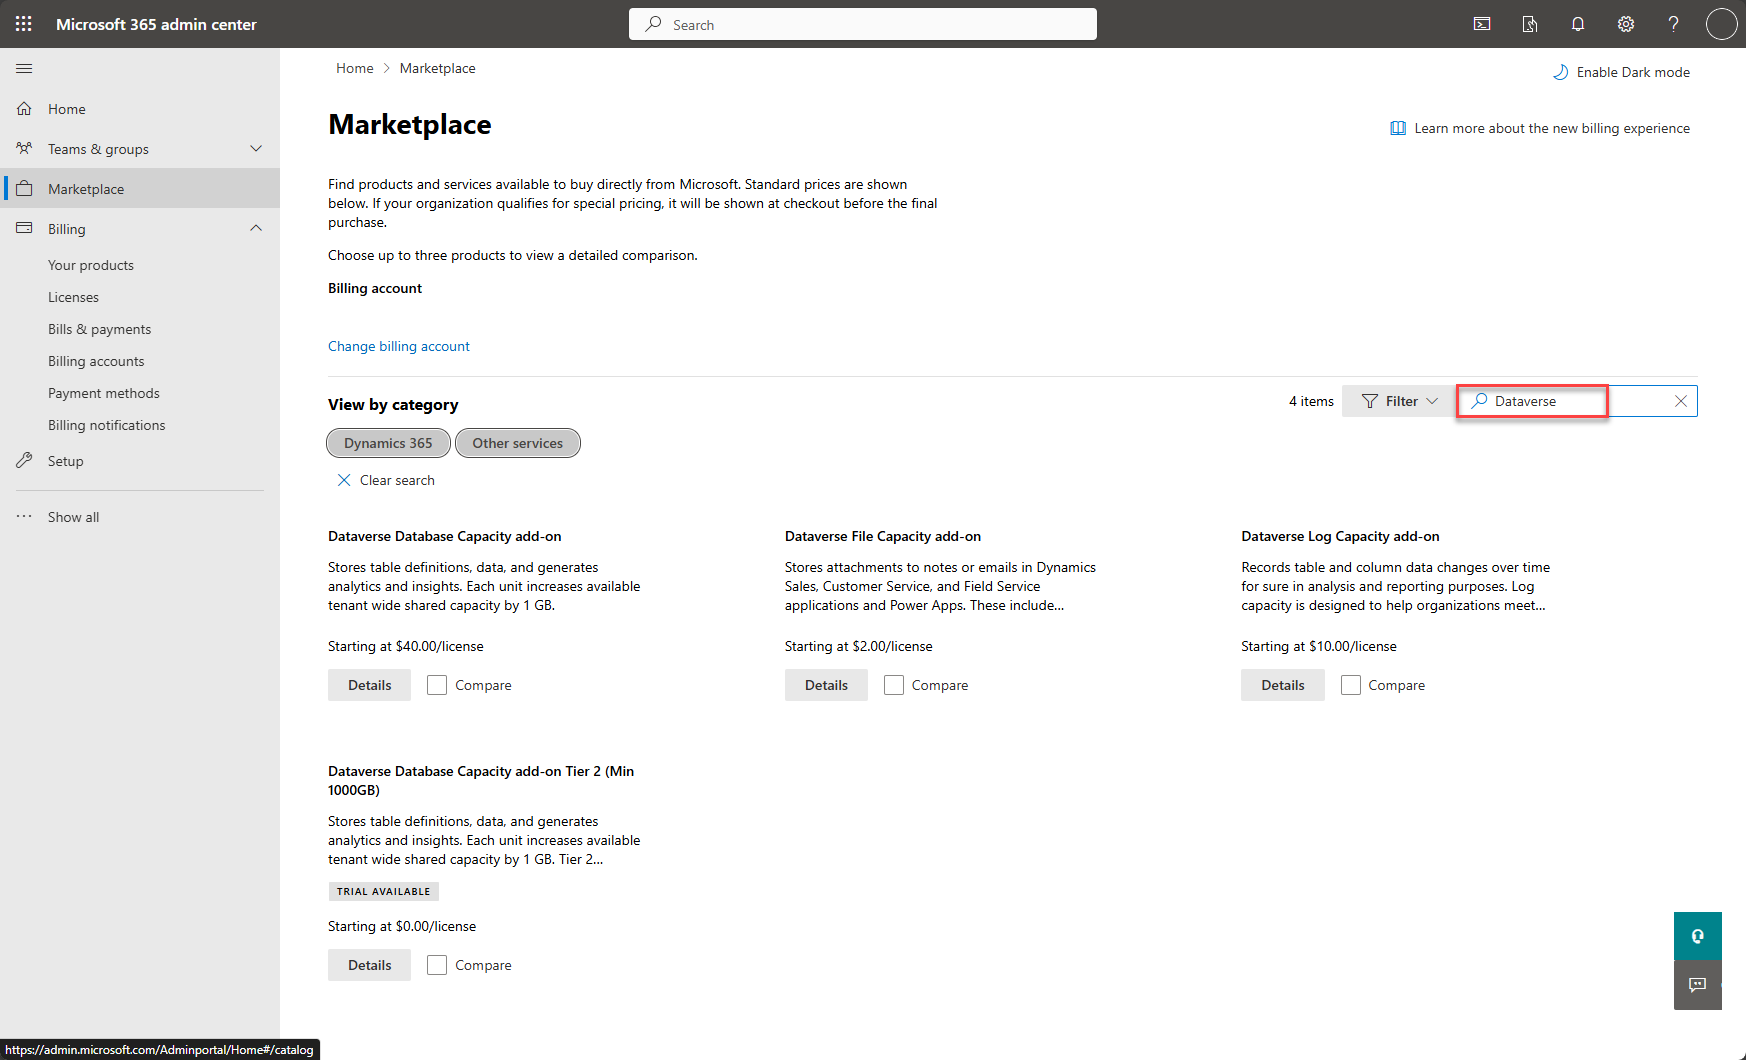Open Bills & payments in sidebar

click(99, 329)
